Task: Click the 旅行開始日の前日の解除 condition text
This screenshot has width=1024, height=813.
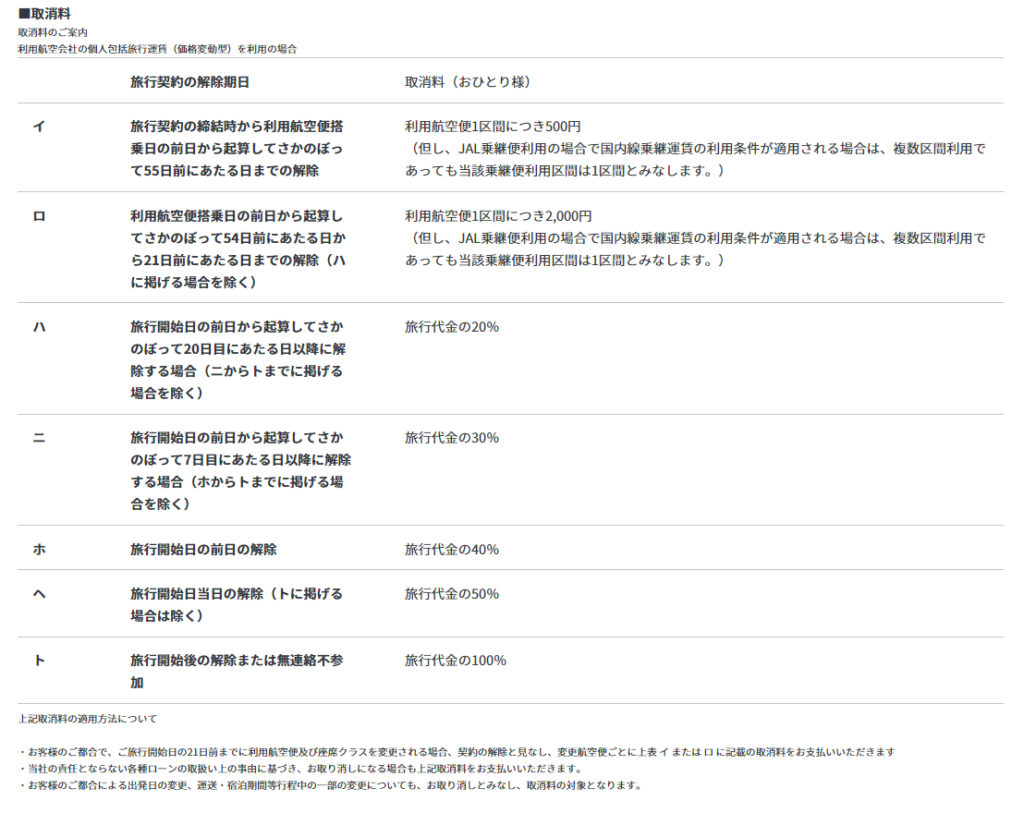Action: coord(203,548)
